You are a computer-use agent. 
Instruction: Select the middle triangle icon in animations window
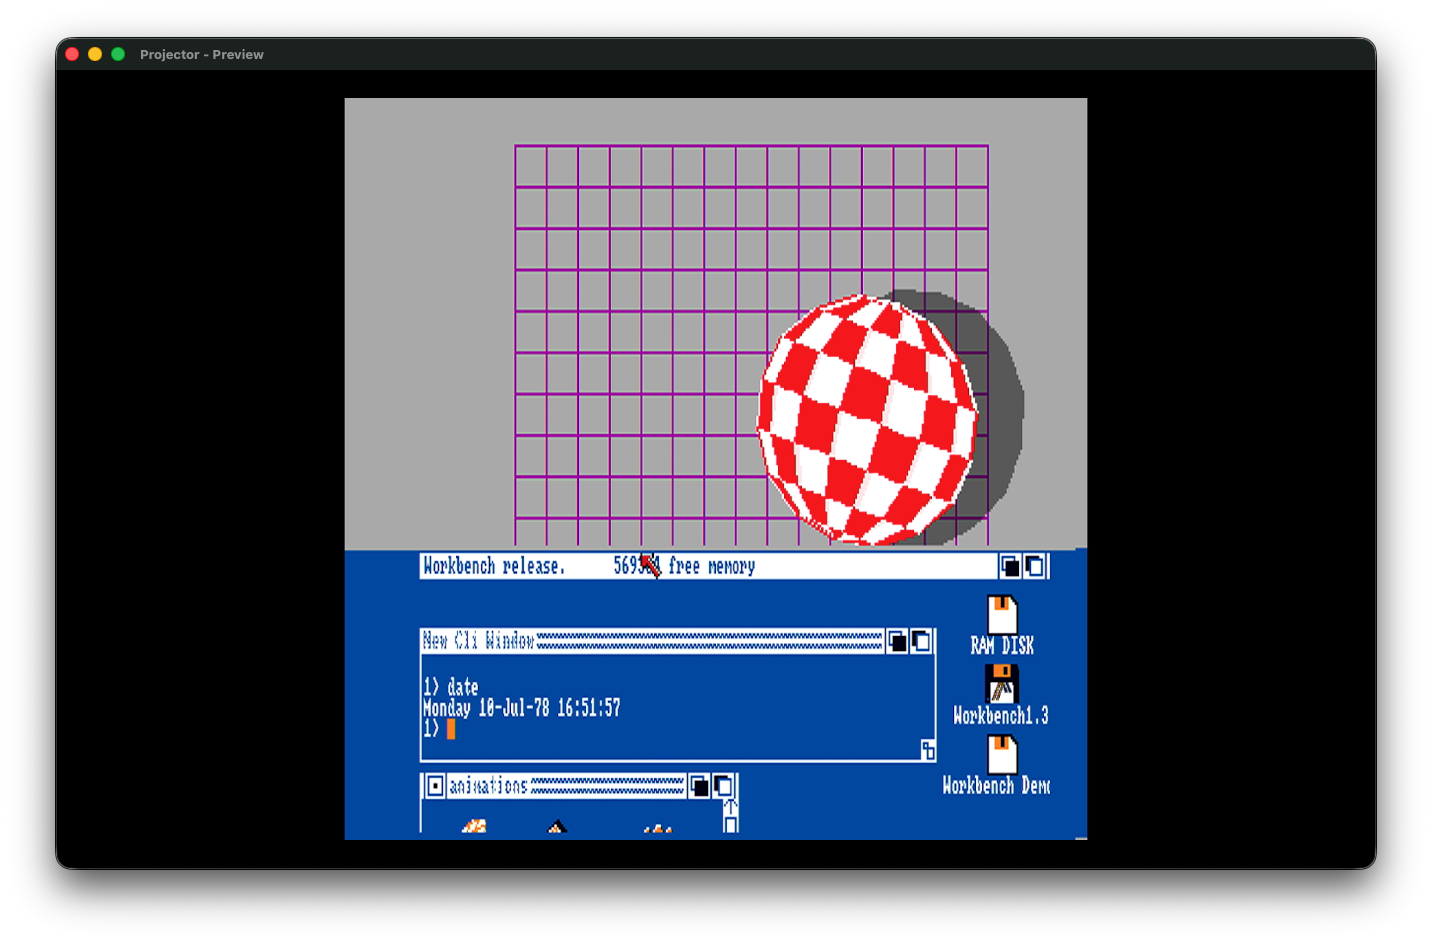coord(557,826)
